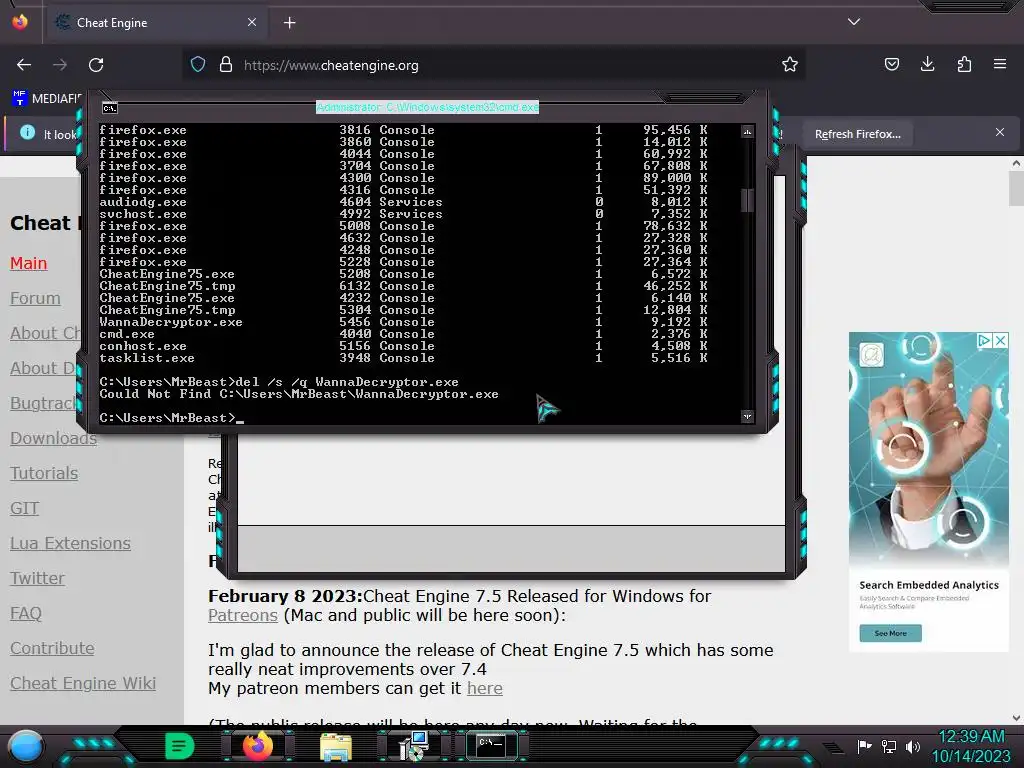Open a new browser tab
This screenshot has width=1024, height=768.
pyautogui.click(x=289, y=23)
